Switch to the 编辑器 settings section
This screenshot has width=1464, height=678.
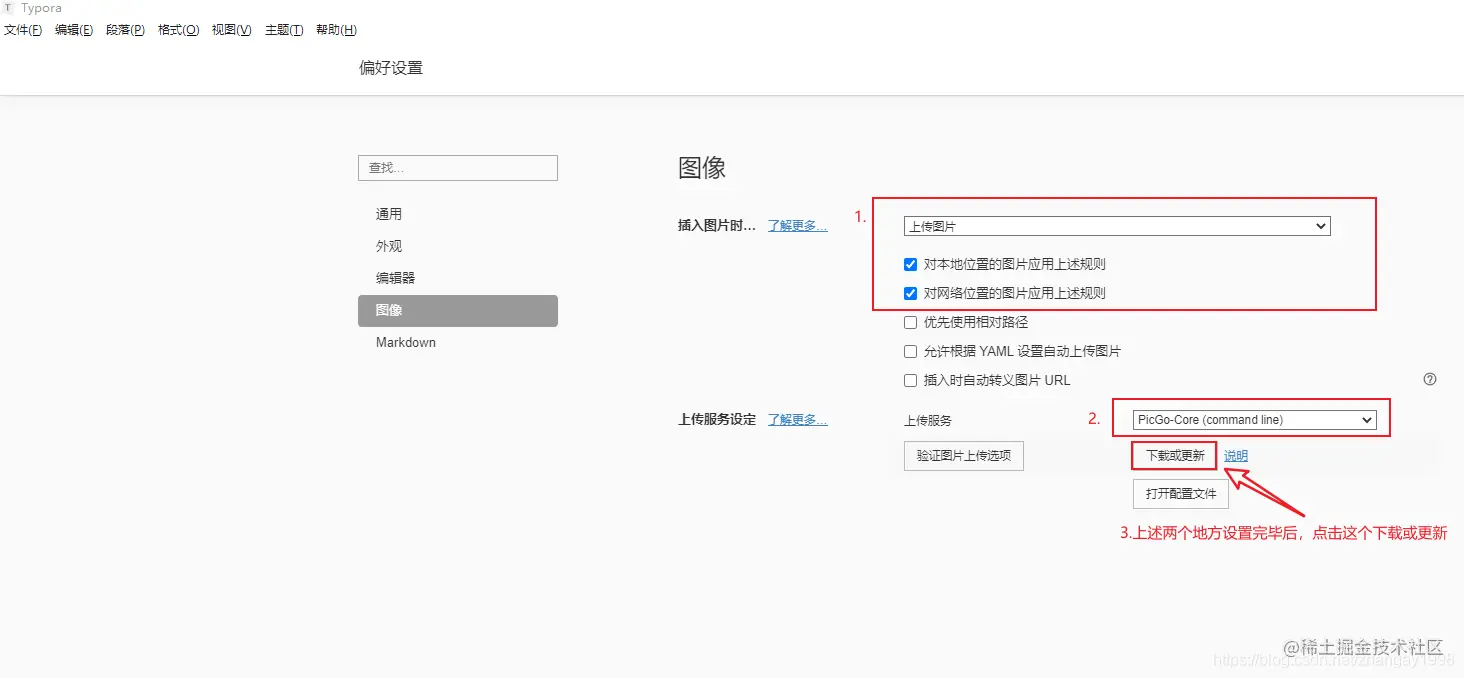(x=394, y=277)
